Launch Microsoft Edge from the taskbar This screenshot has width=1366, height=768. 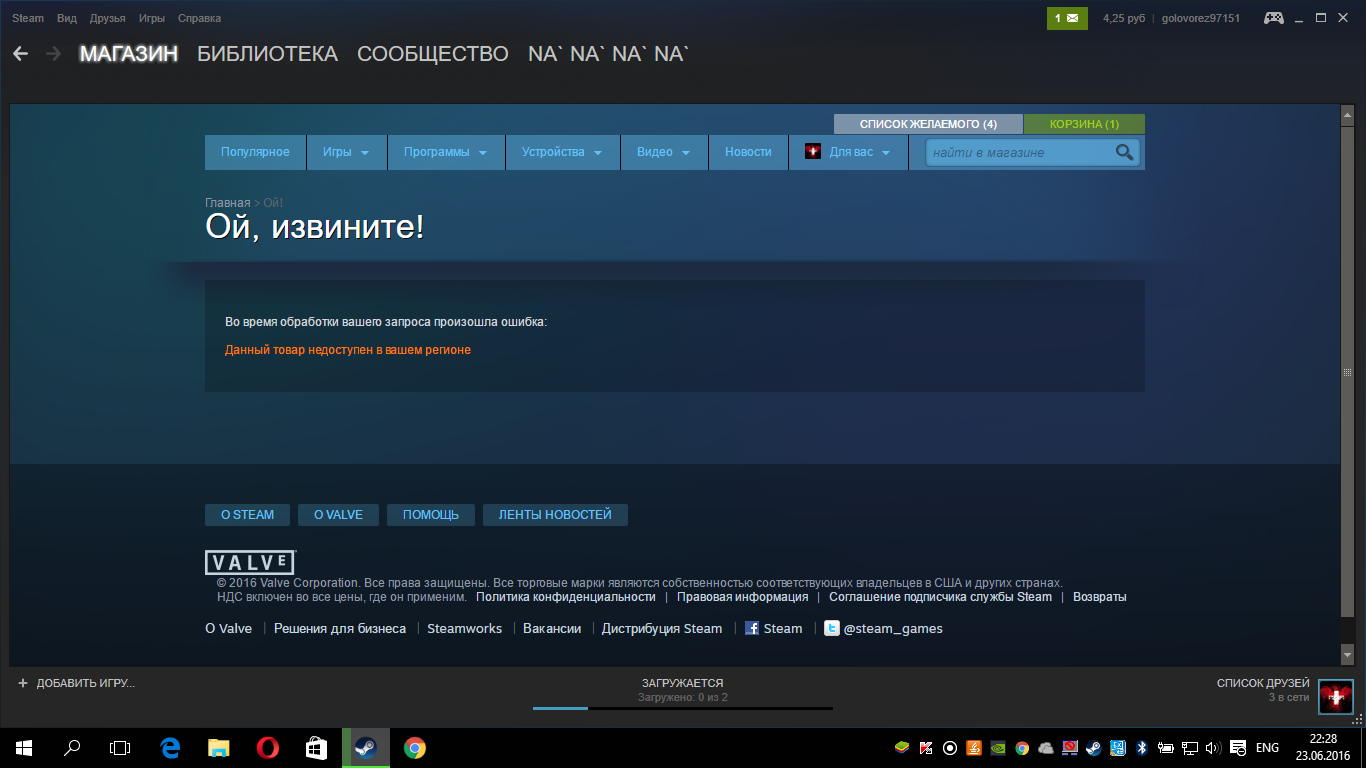point(170,747)
